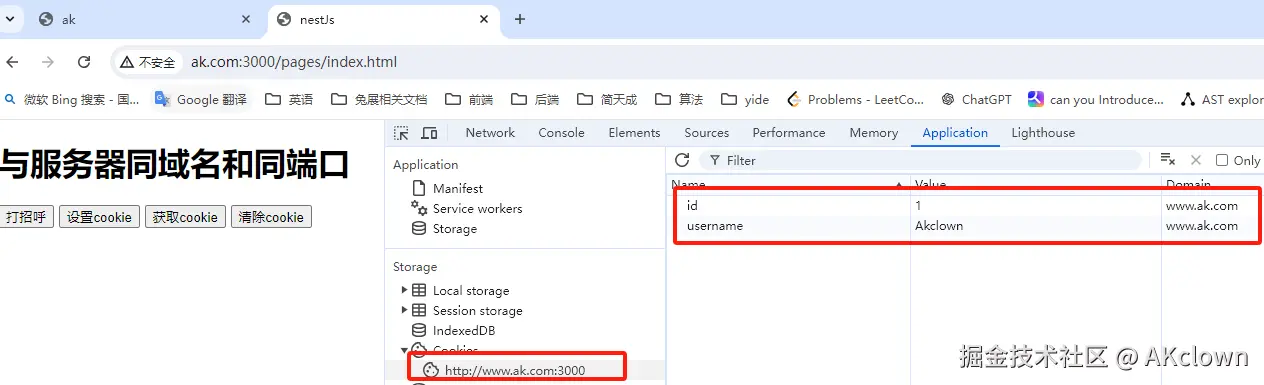The height and width of the screenshot is (385, 1264).
Task: Switch to the Network tab
Action: click(490, 133)
